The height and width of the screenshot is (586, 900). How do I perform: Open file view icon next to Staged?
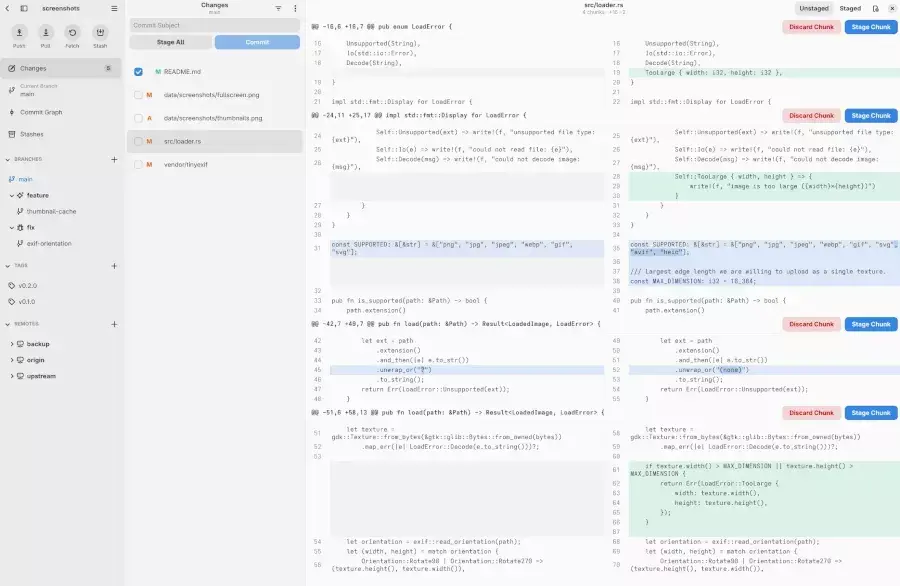tap(875, 9)
